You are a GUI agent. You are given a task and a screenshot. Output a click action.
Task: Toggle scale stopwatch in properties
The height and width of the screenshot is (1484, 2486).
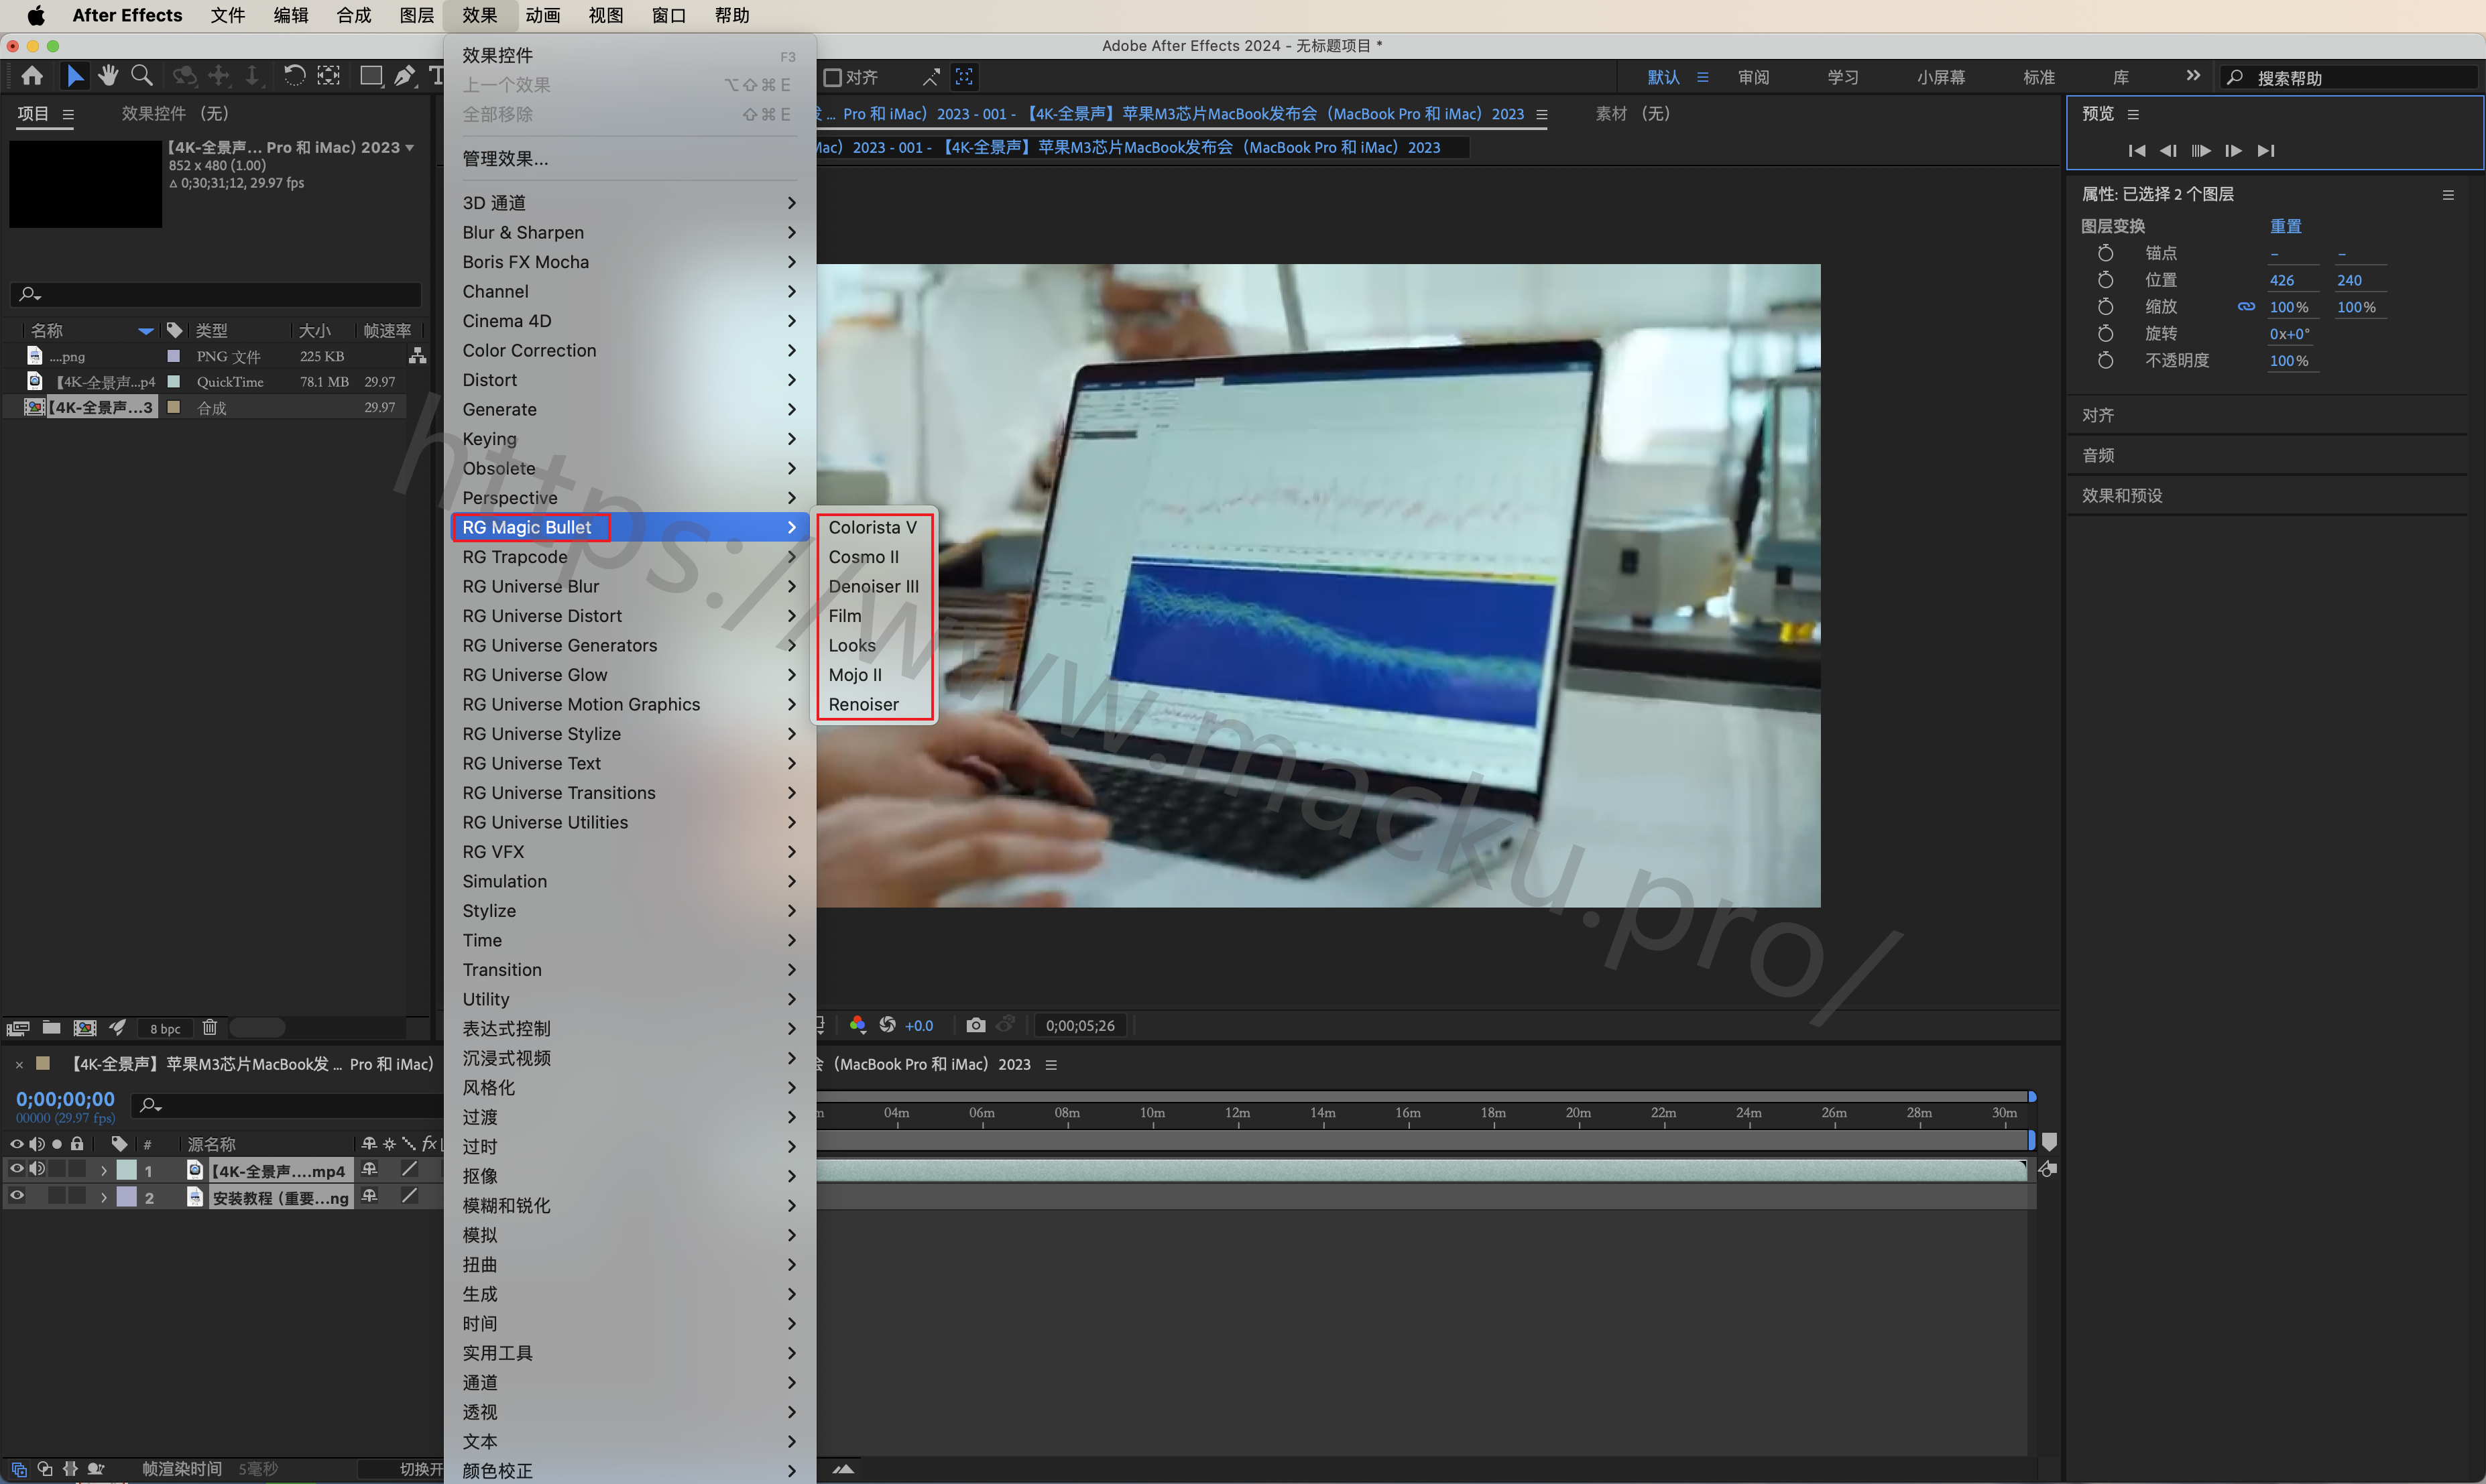pos(2105,307)
